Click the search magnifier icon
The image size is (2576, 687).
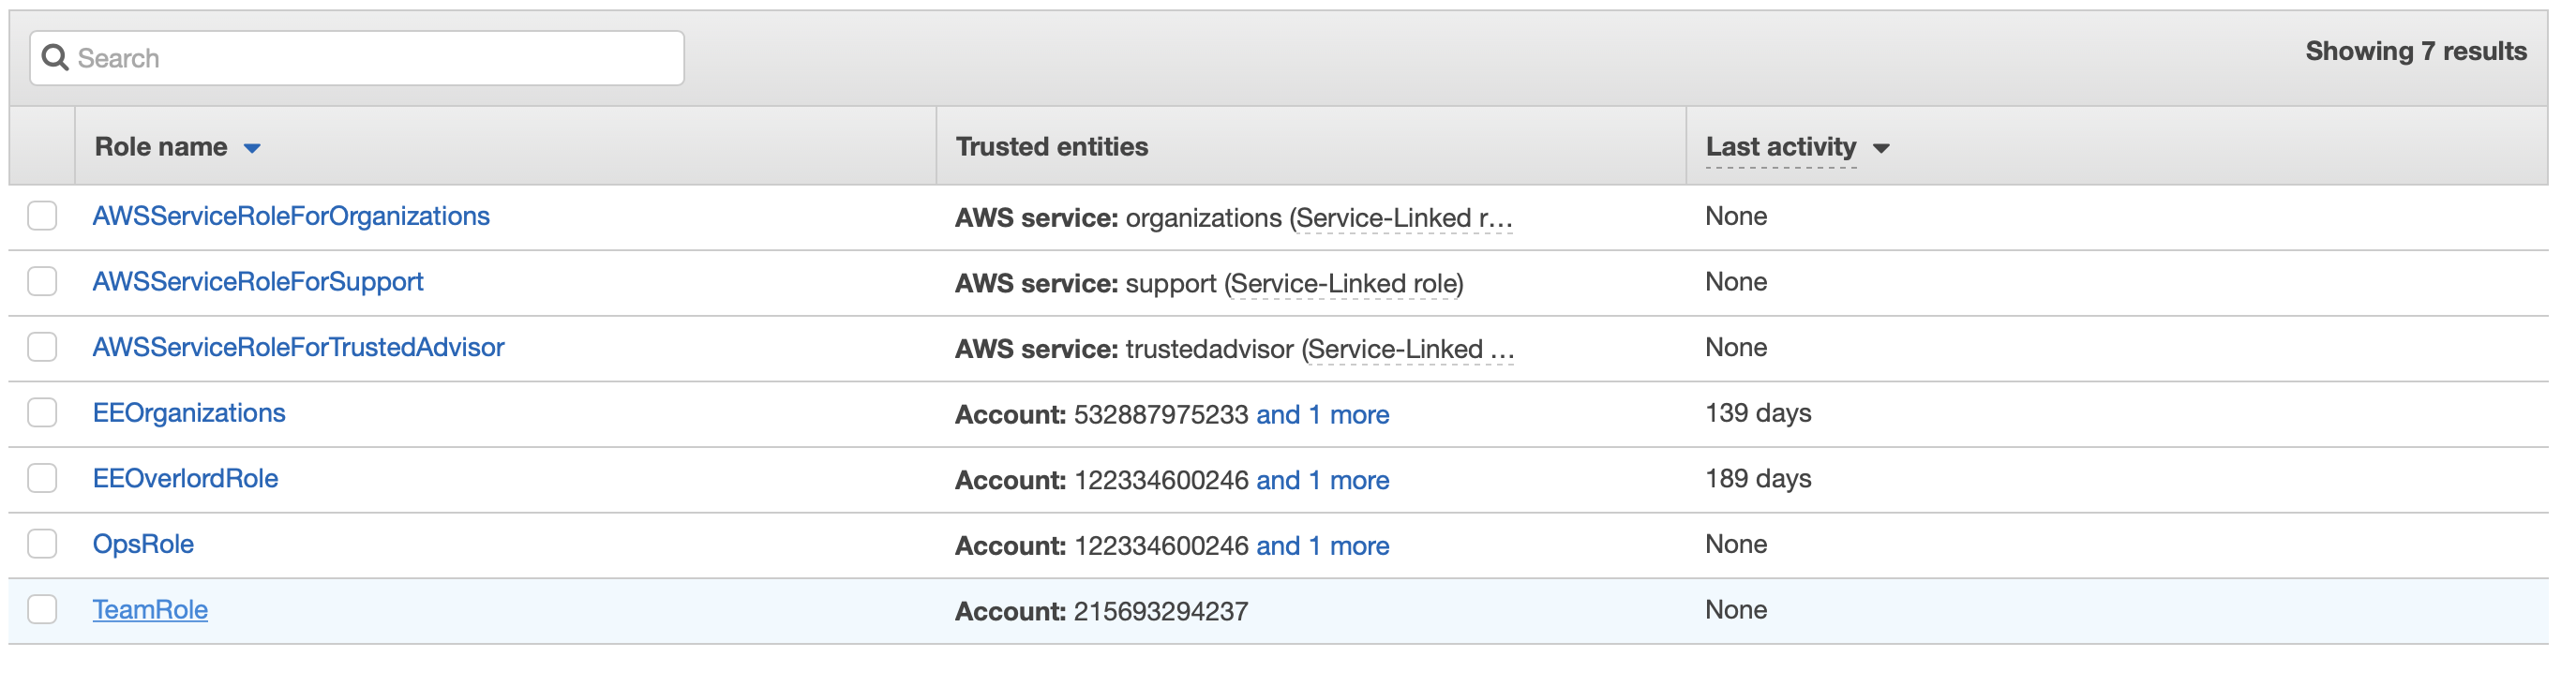(x=55, y=58)
